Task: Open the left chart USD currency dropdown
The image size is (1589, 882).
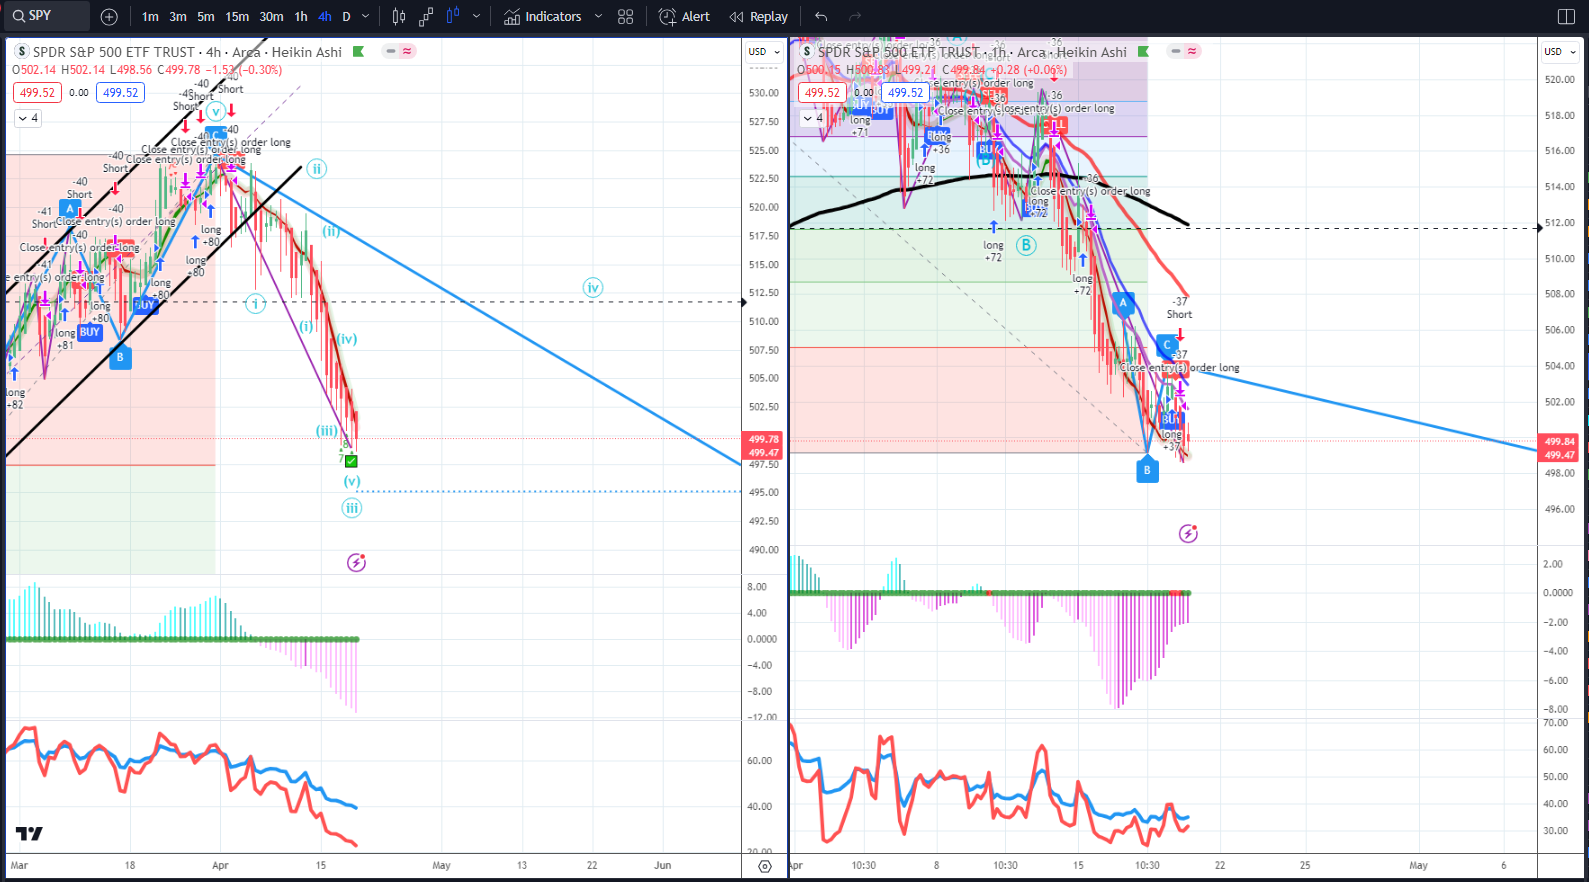Action: tap(763, 52)
